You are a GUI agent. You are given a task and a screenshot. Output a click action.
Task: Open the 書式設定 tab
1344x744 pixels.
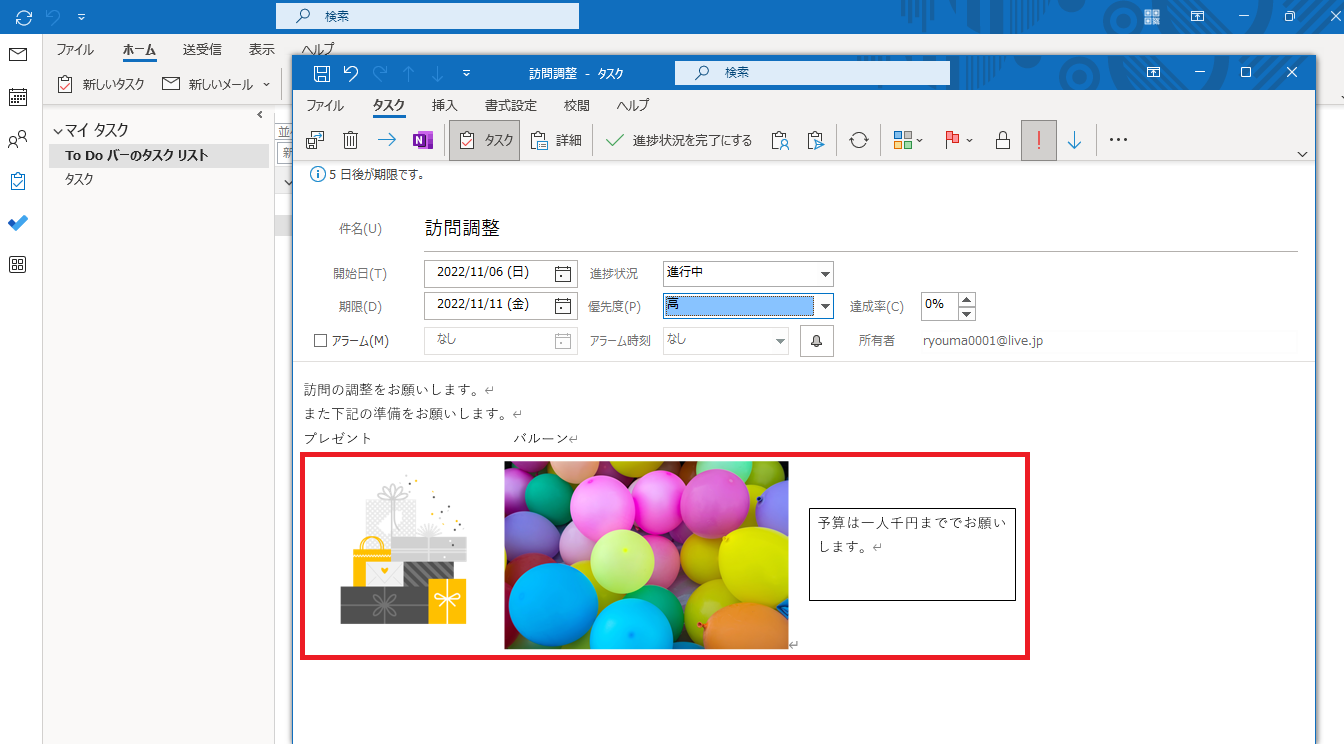click(x=510, y=105)
